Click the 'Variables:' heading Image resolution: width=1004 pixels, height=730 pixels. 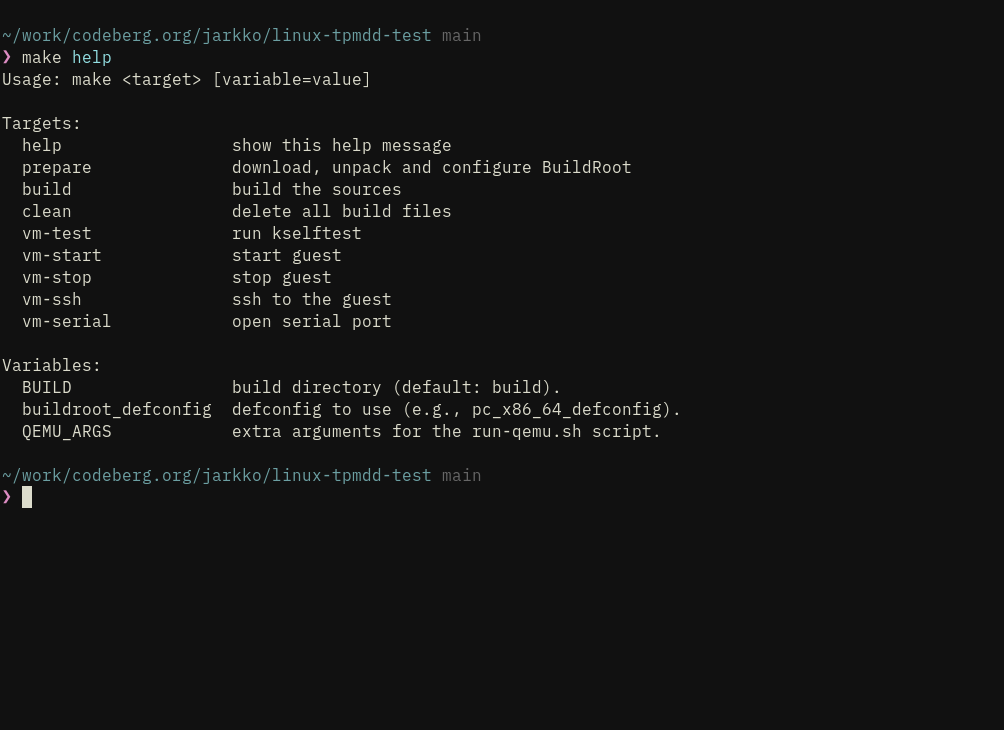(51, 366)
